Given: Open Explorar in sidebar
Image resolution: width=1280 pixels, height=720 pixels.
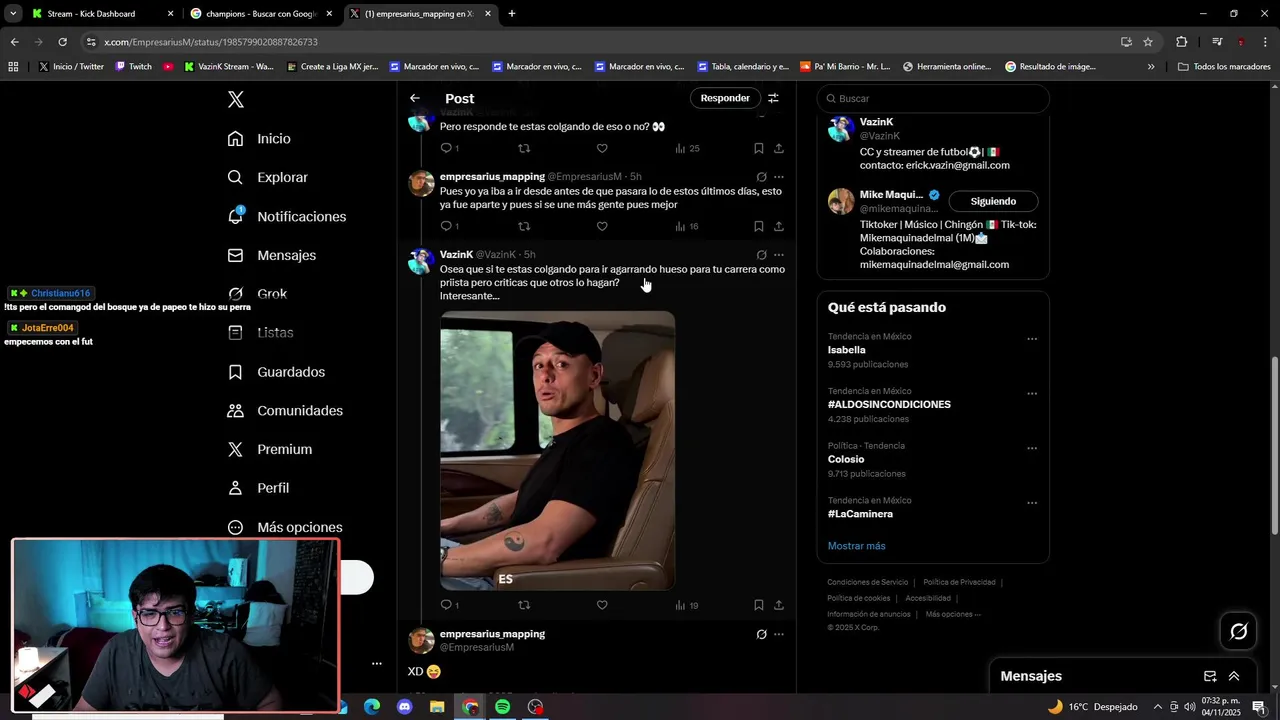Looking at the screenshot, I should [x=267, y=177].
